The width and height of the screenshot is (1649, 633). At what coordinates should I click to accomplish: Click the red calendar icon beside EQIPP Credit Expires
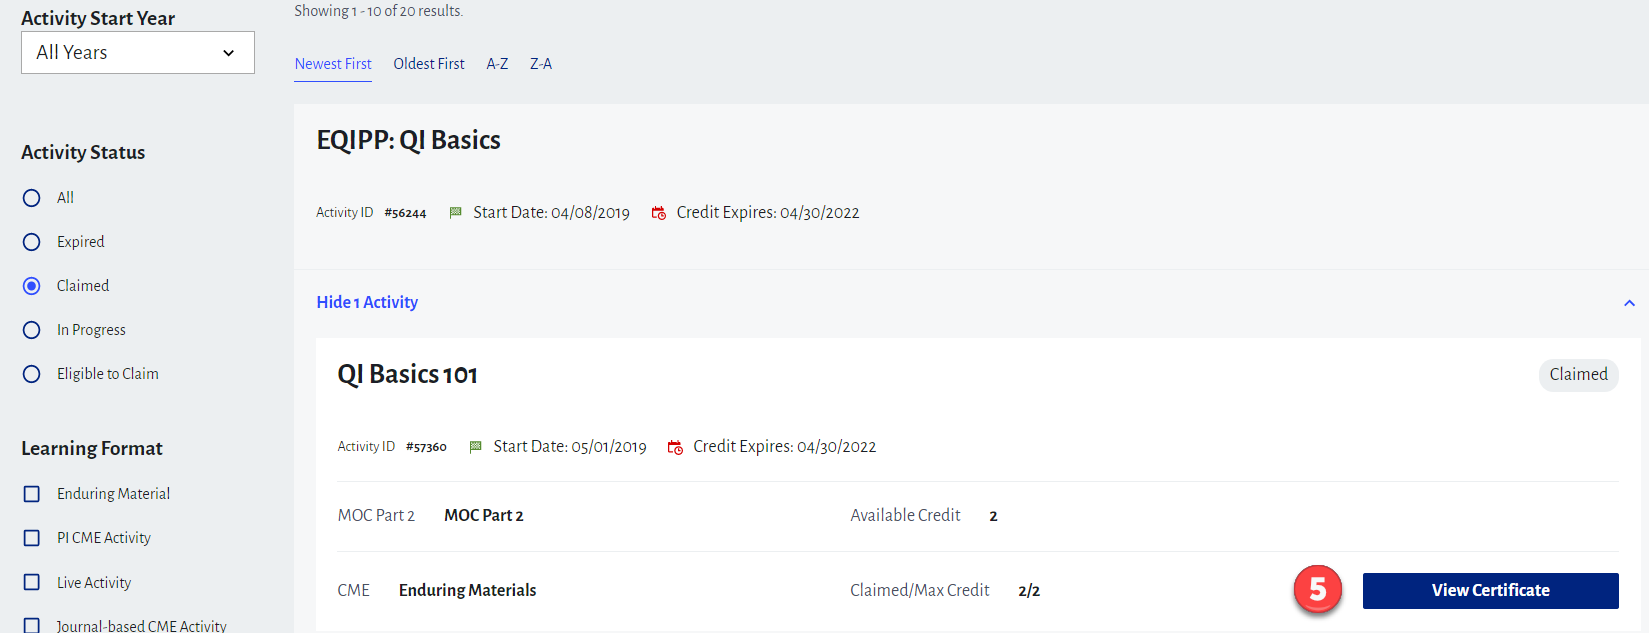[x=658, y=213]
